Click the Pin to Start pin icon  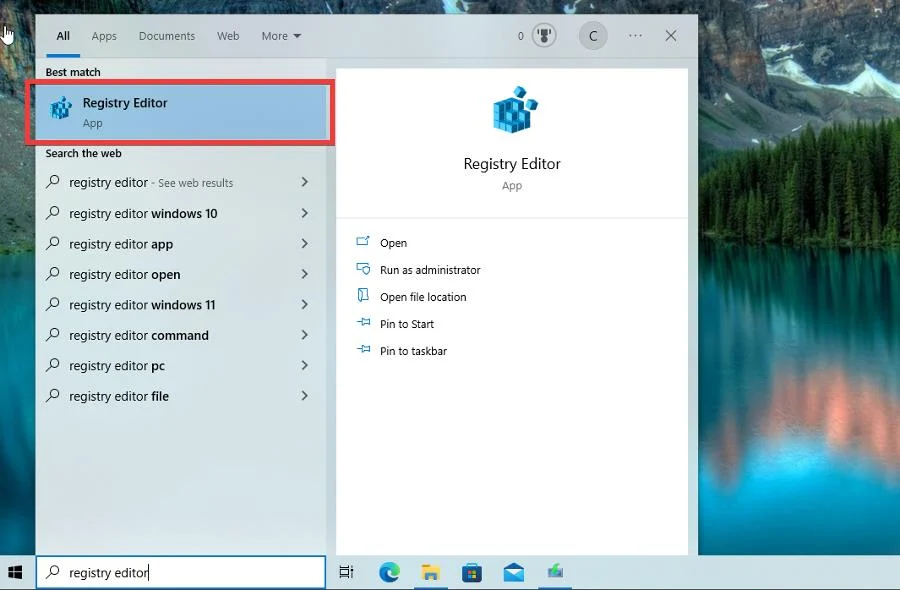[x=363, y=323]
